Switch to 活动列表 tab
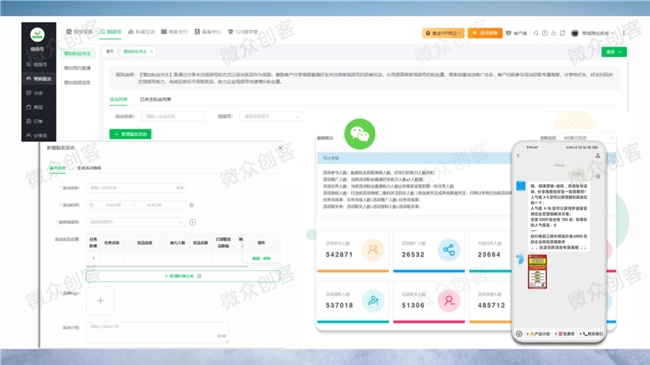 118,100
